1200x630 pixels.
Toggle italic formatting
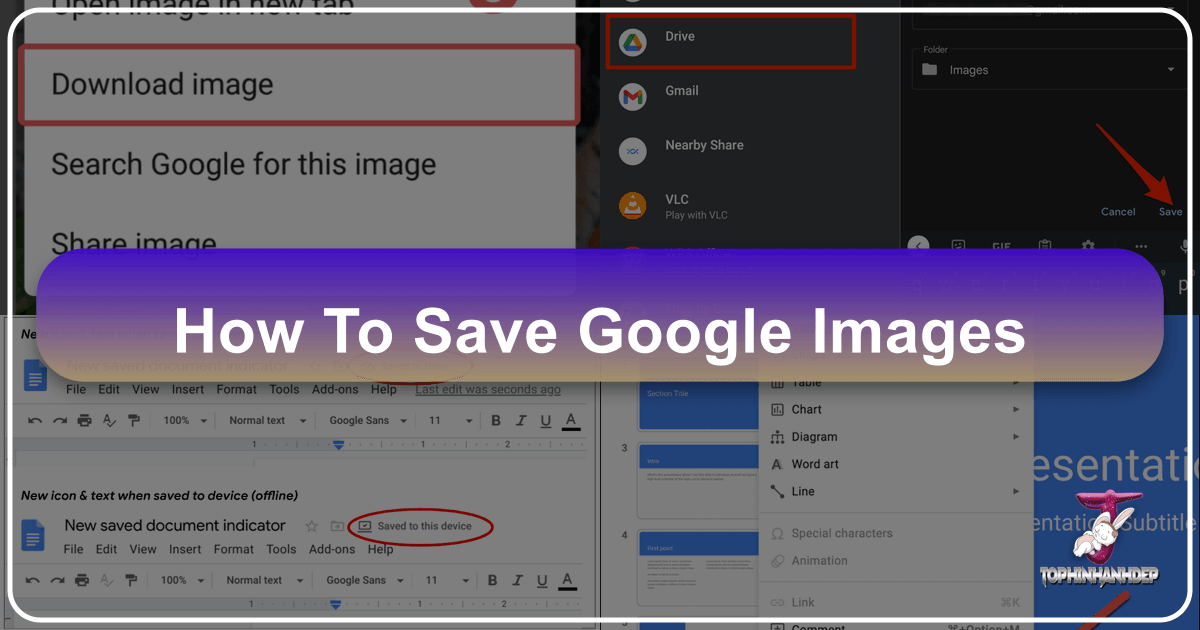[521, 420]
